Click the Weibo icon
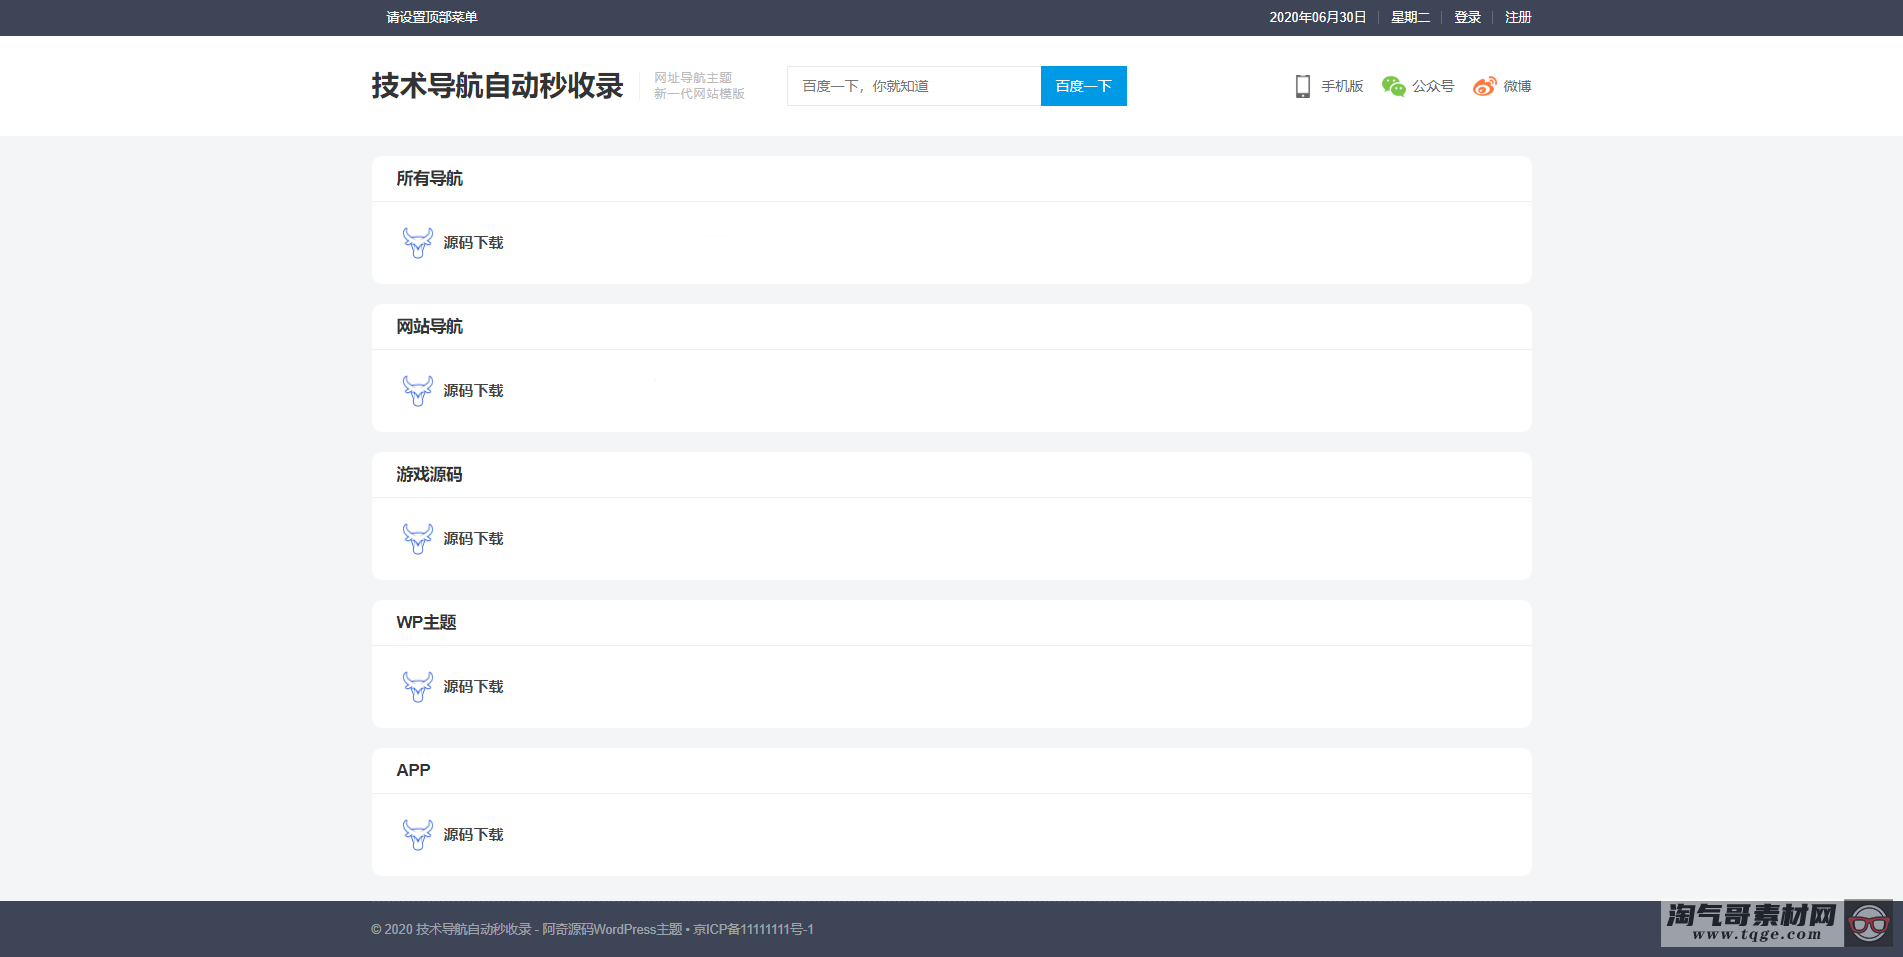The height and width of the screenshot is (957, 1903). [x=1485, y=86]
